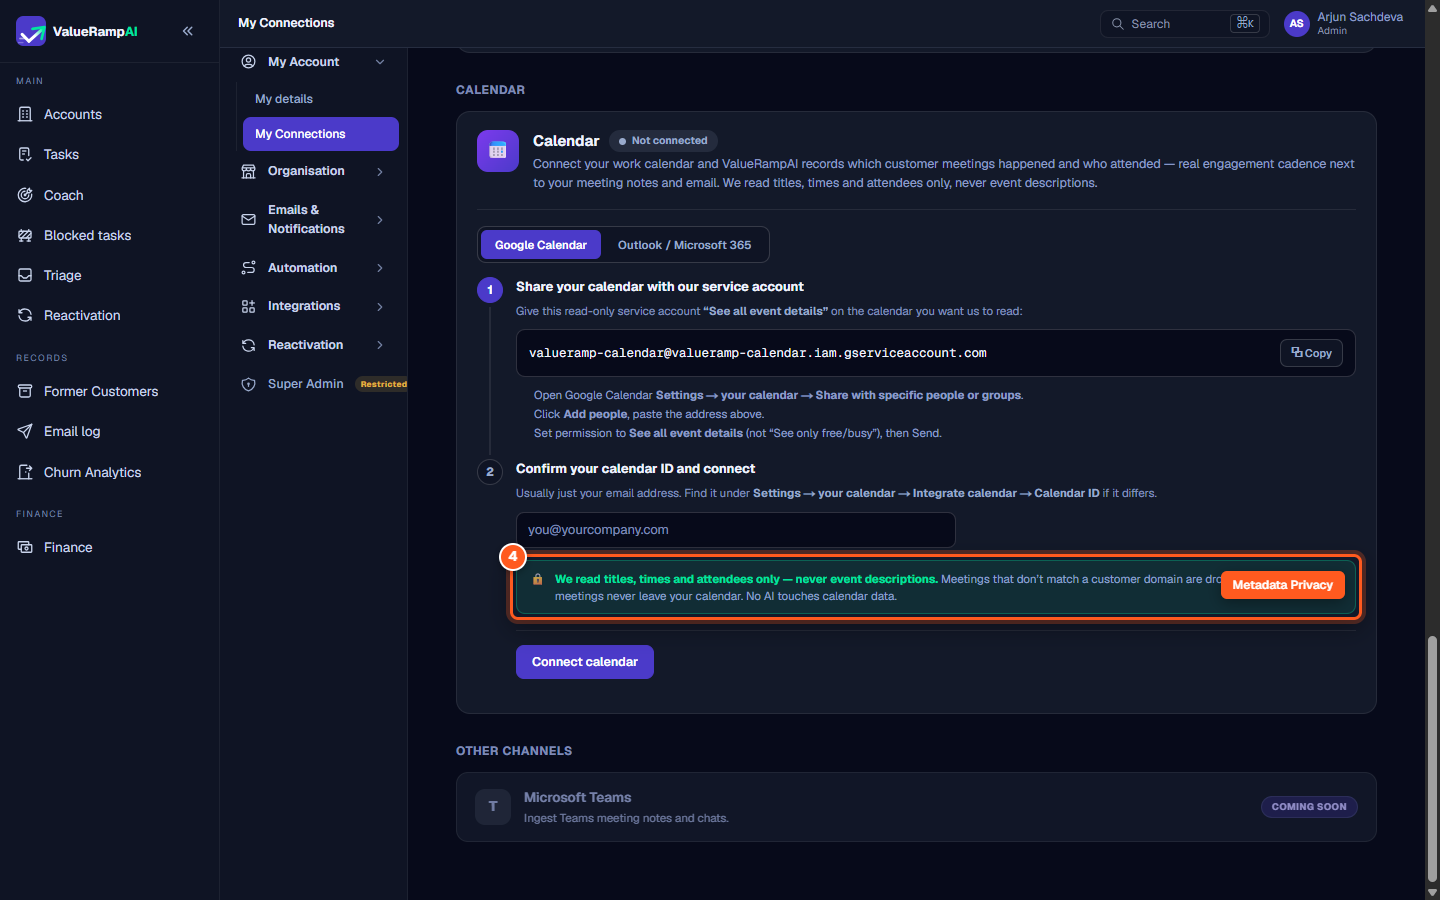Click the Tasks clipboard icon
1440x900 pixels.
pyautogui.click(x=25, y=154)
